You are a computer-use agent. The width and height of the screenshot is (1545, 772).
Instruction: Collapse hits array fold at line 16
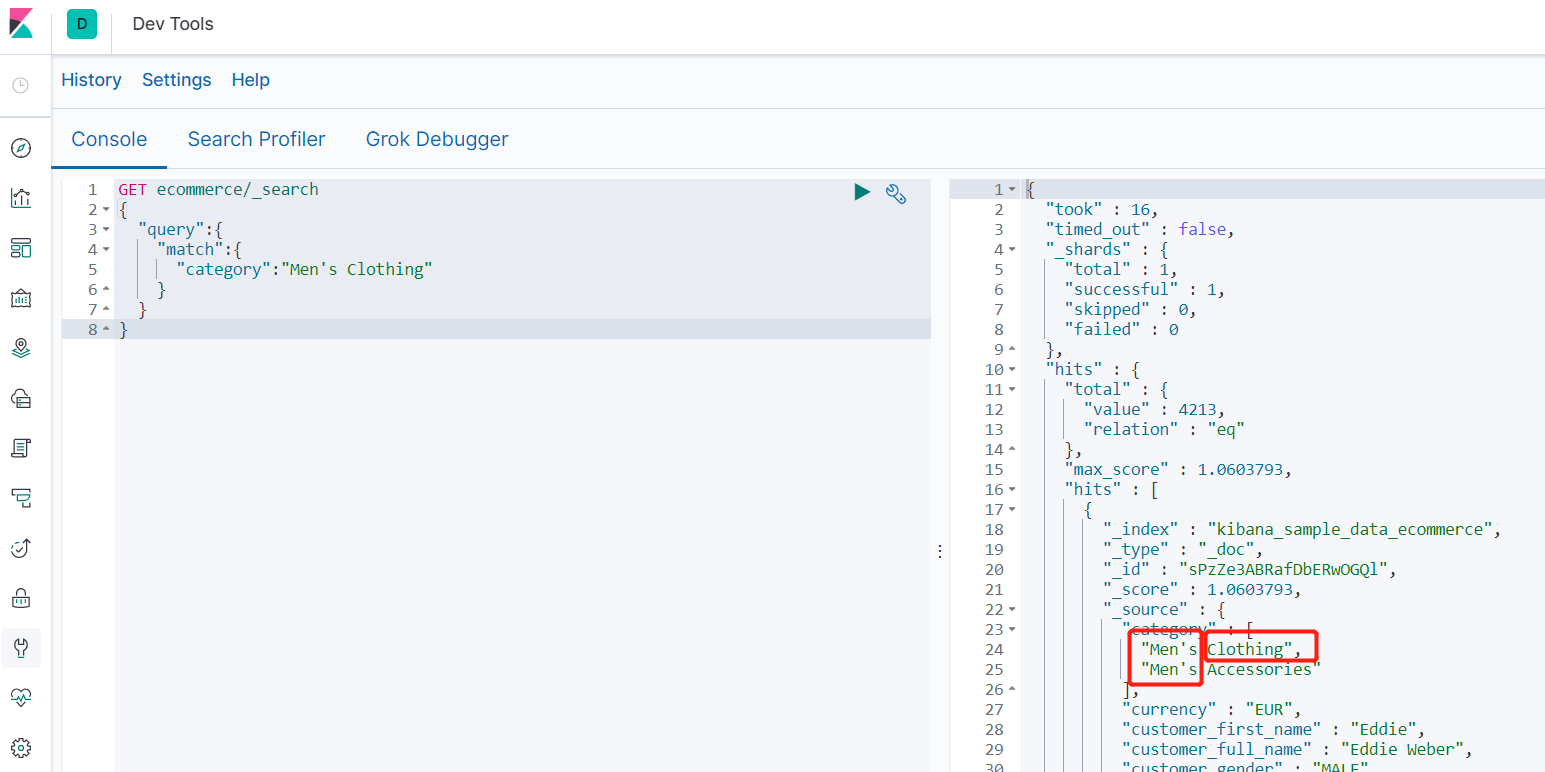point(1012,490)
